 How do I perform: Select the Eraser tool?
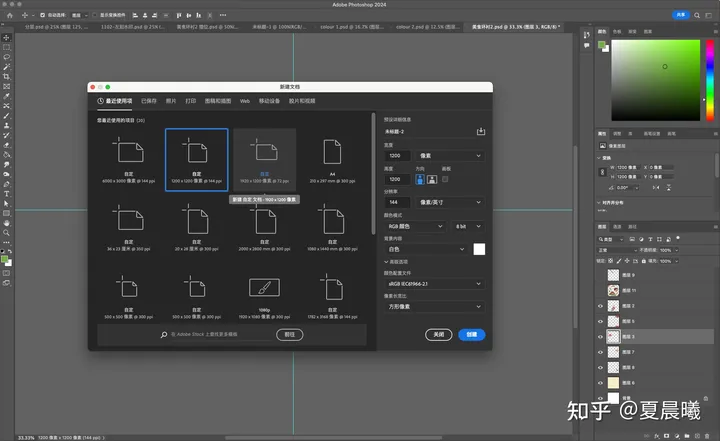tap(6, 145)
